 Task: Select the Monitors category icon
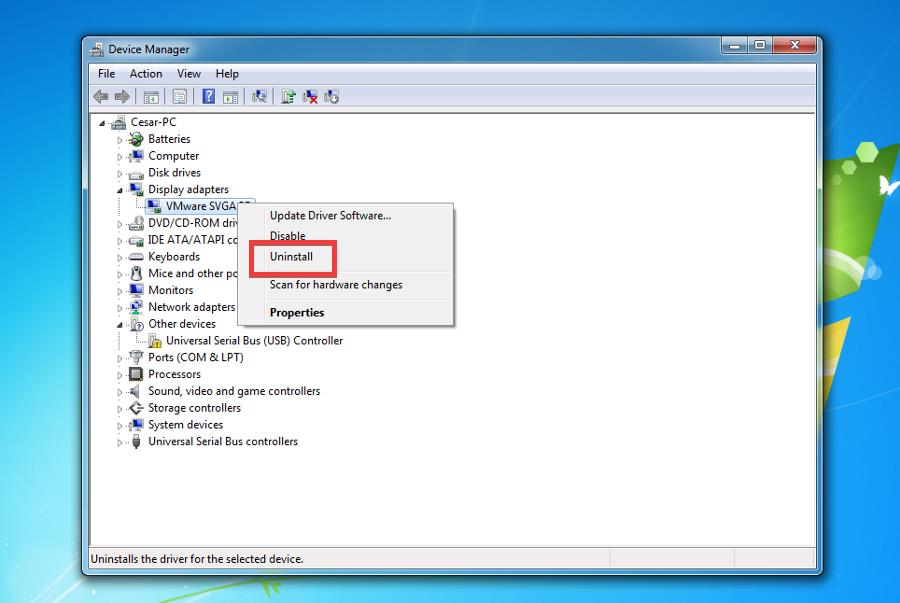pyautogui.click(x=136, y=290)
